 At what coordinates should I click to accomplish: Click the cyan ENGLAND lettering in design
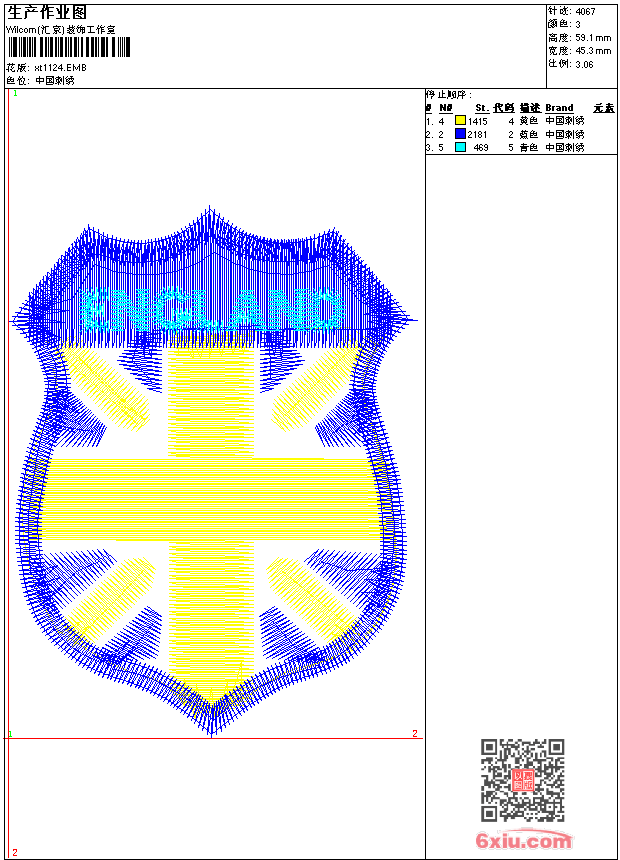212,310
